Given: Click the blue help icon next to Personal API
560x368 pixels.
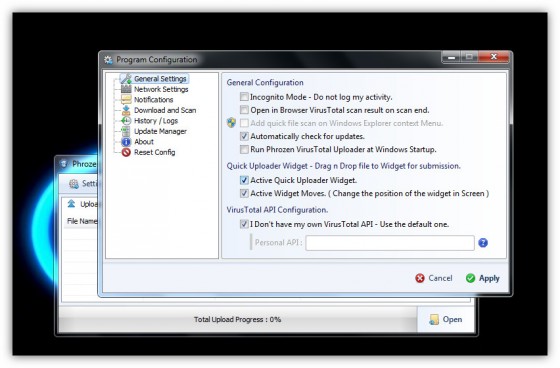Looking at the screenshot, I should pyautogui.click(x=483, y=243).
